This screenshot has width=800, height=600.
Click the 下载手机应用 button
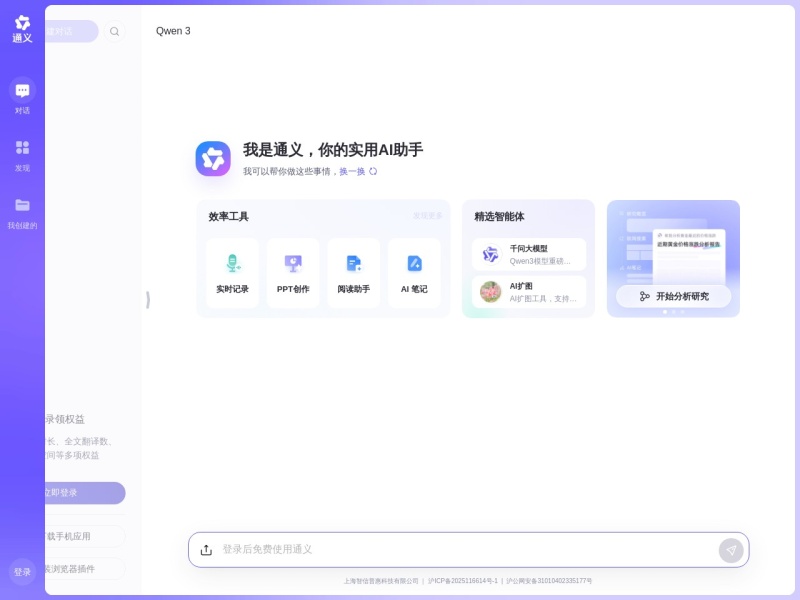(85, 536)
